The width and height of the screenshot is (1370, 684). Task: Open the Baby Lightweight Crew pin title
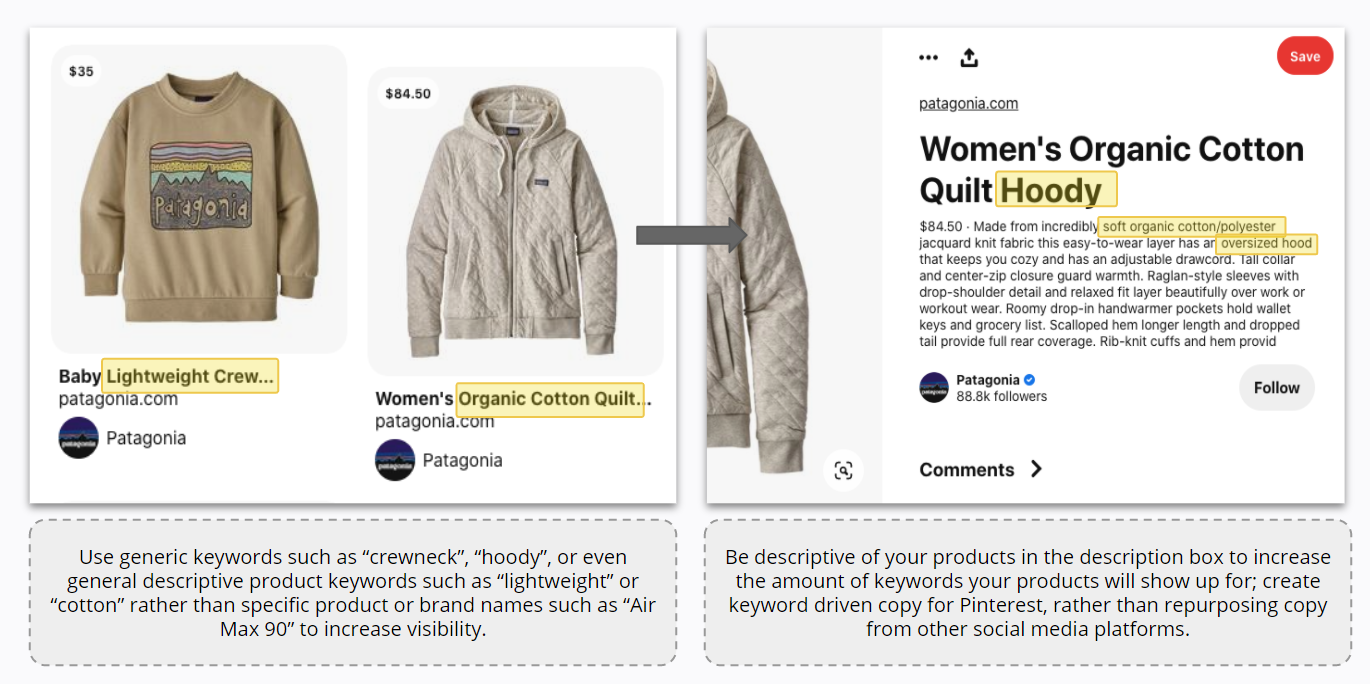tap(166, 377)
